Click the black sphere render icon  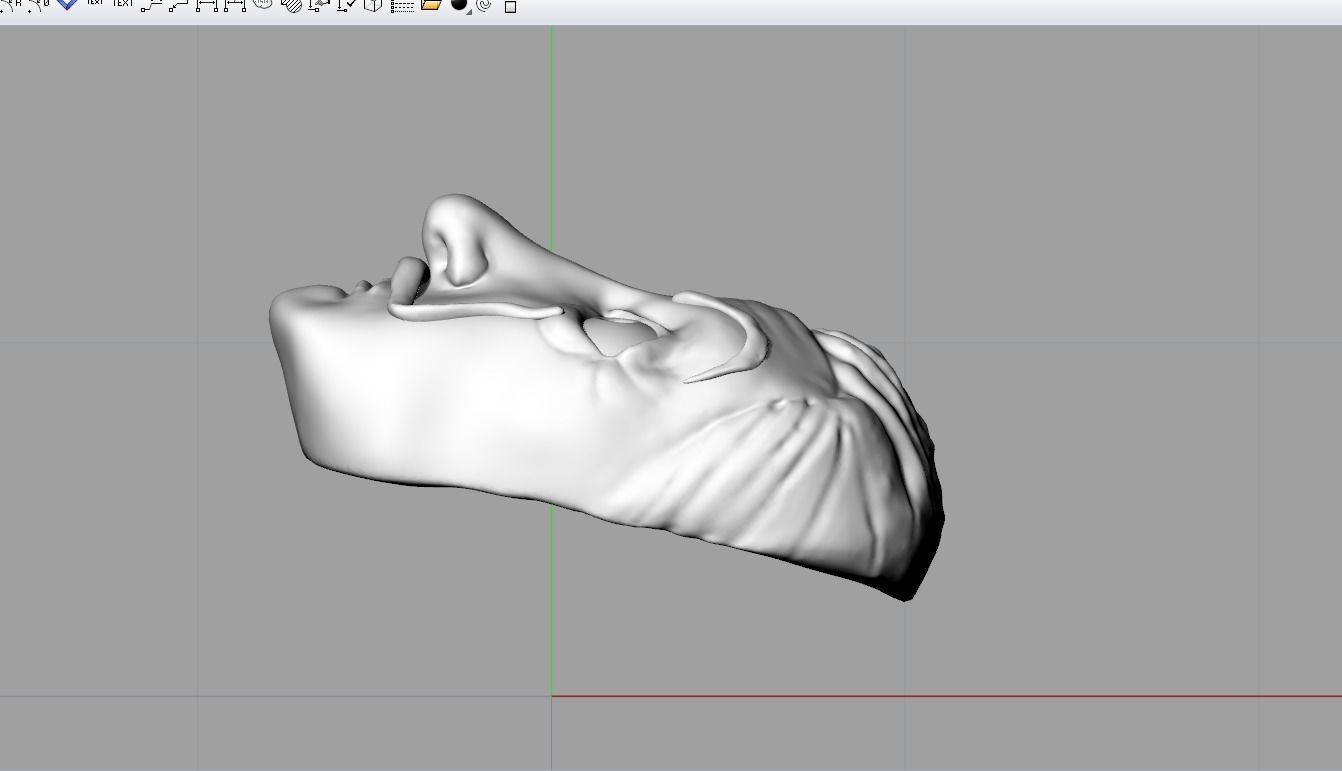click(460, 5)
